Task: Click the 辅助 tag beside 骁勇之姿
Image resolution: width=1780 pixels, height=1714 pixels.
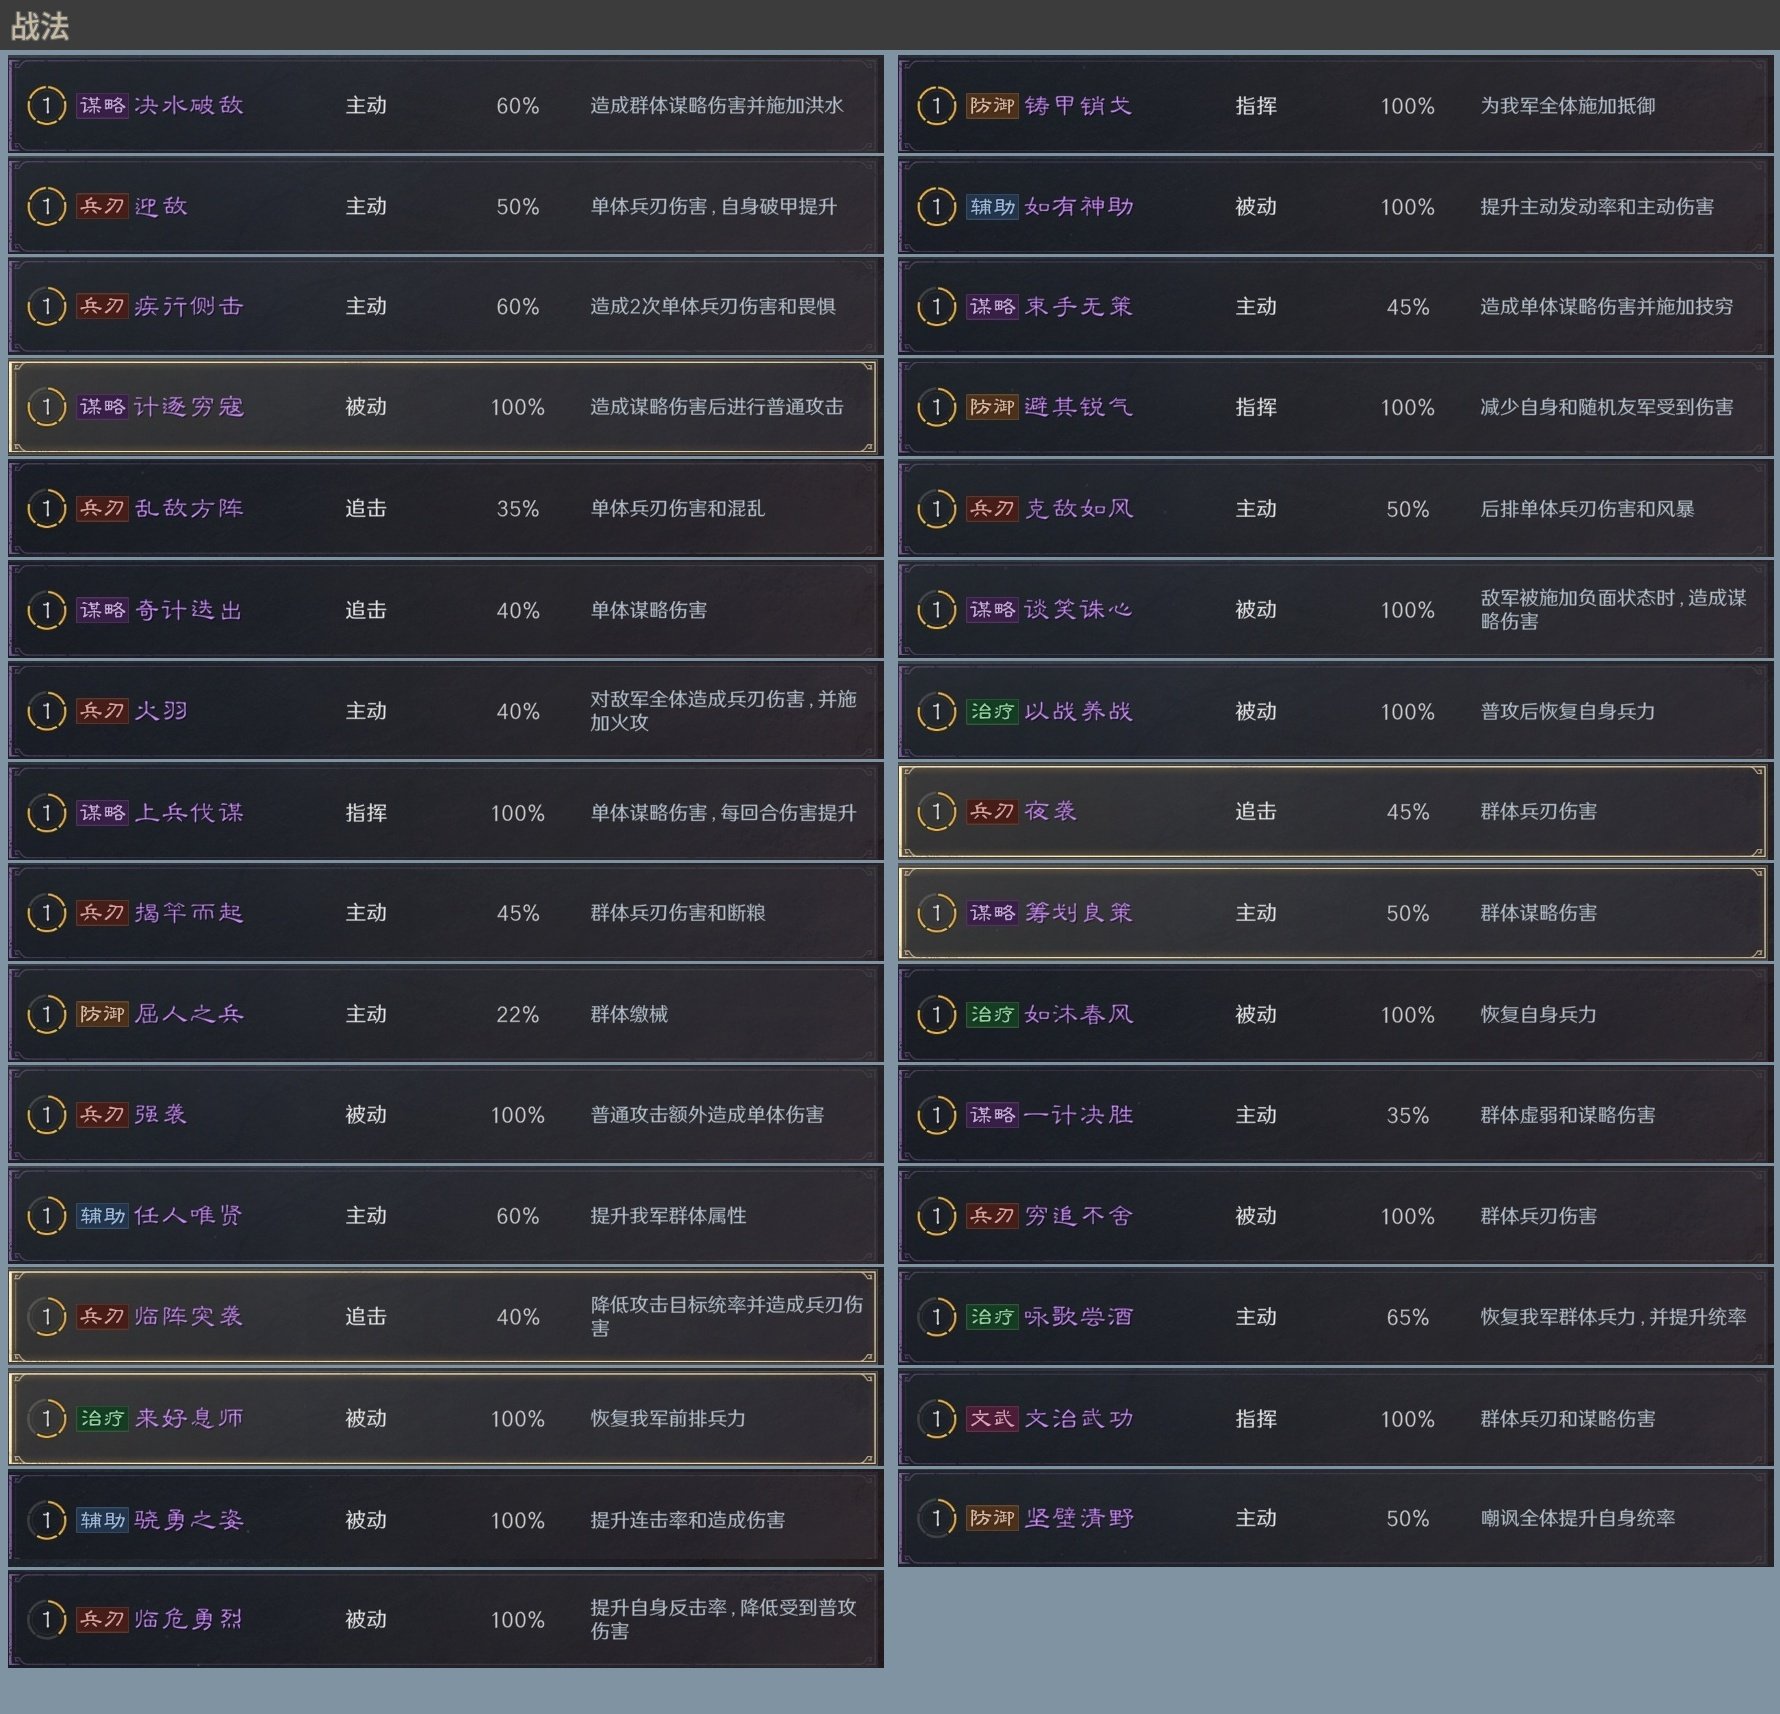Action: tap(102, 1520)
